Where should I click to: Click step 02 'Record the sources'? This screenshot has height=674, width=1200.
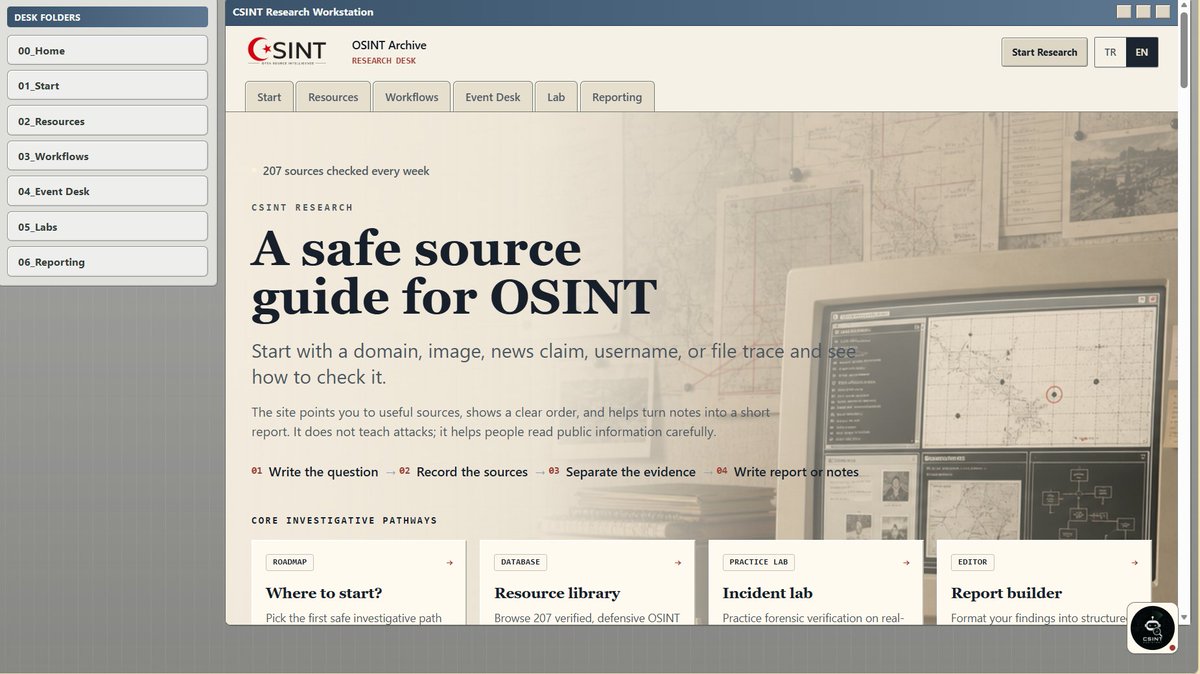(463, 472)
